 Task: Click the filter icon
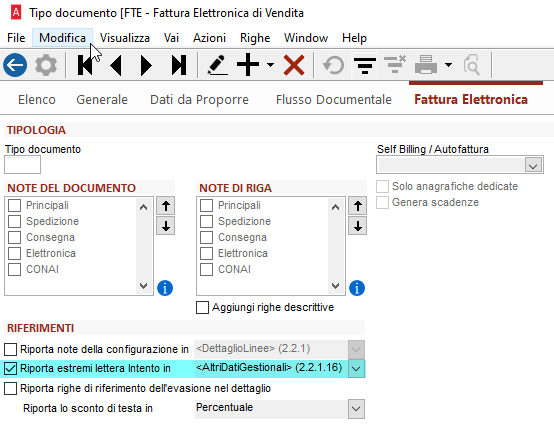(x=365, y=65)
